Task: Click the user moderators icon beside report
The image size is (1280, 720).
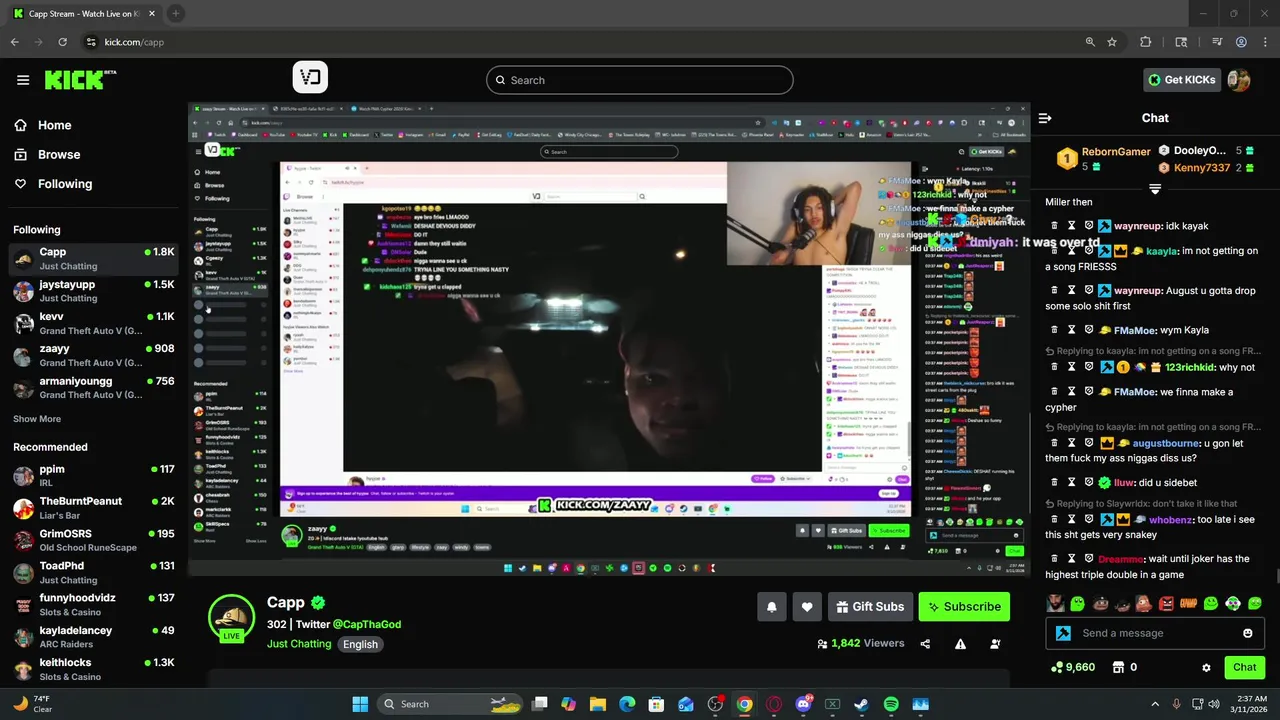Action: [x=995, y=644]
